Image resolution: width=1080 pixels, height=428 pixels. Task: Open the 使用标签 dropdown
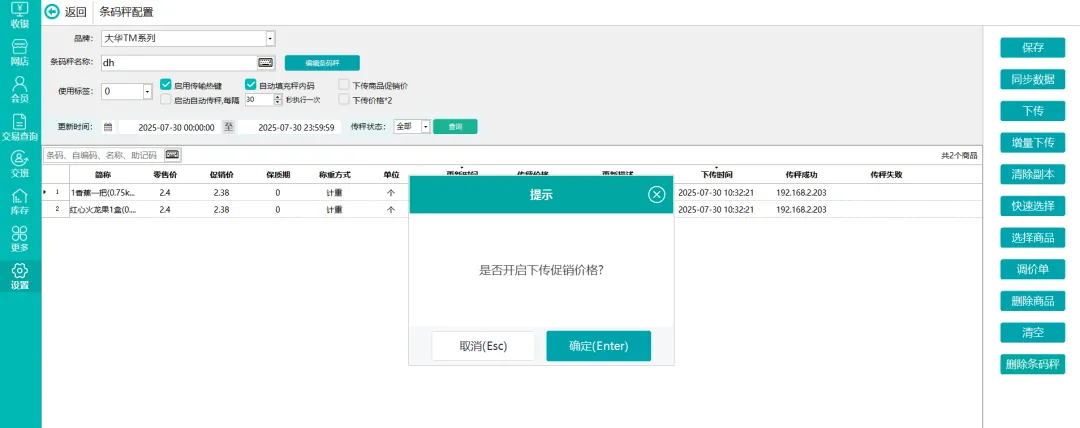[147, 92]
